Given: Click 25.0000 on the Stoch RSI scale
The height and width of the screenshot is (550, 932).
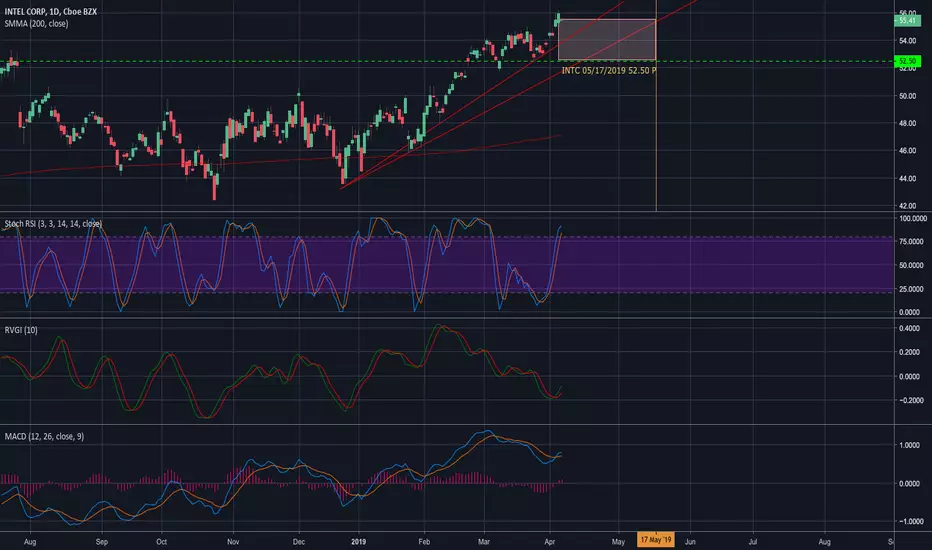Looking at the screenshot, I should pos(912,289).
